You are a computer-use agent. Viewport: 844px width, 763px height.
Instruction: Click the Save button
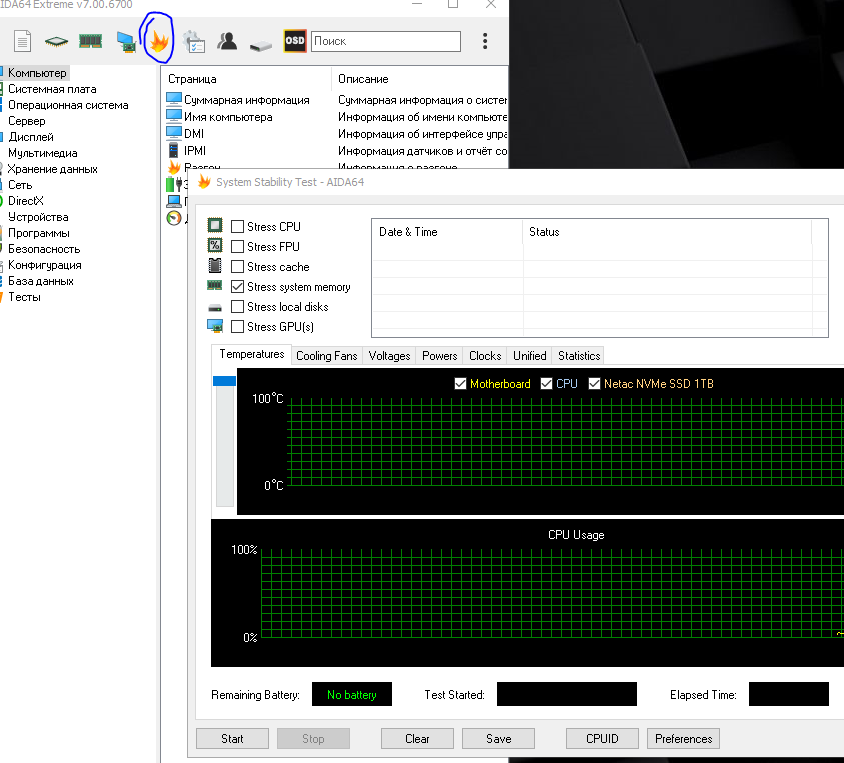click(498, 739)
